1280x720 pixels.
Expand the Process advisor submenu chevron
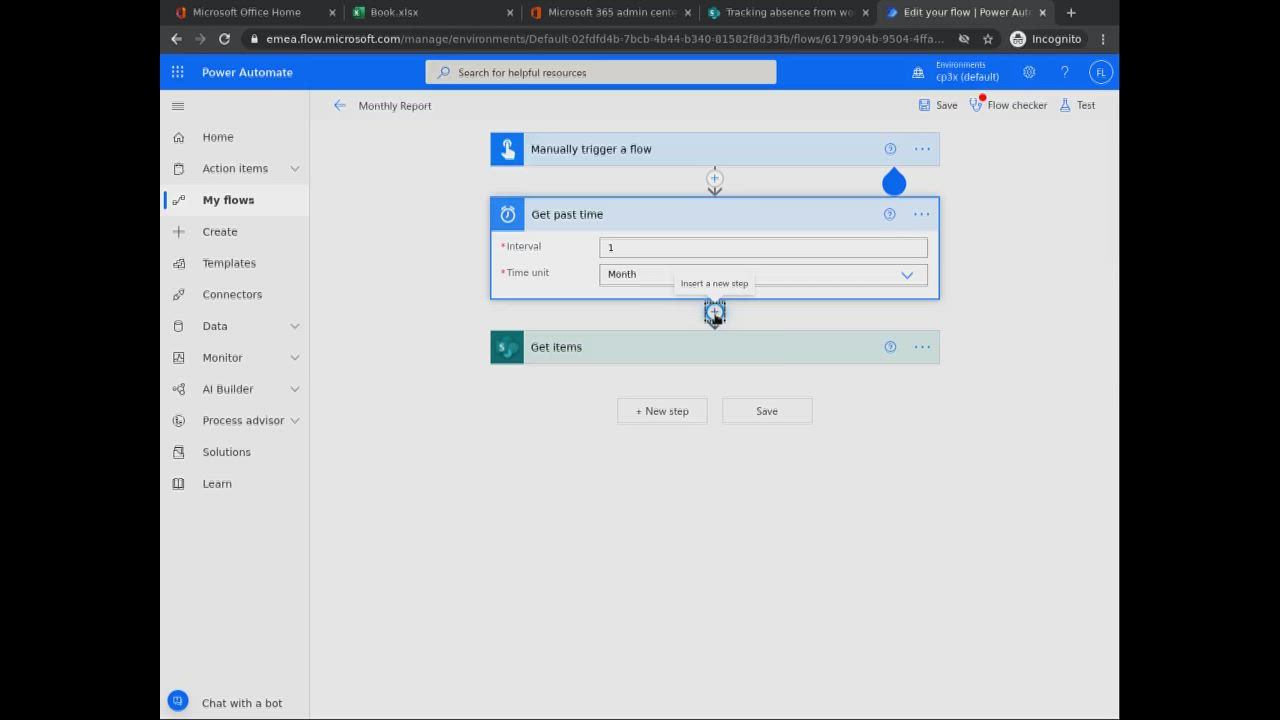tap(295, 421)
